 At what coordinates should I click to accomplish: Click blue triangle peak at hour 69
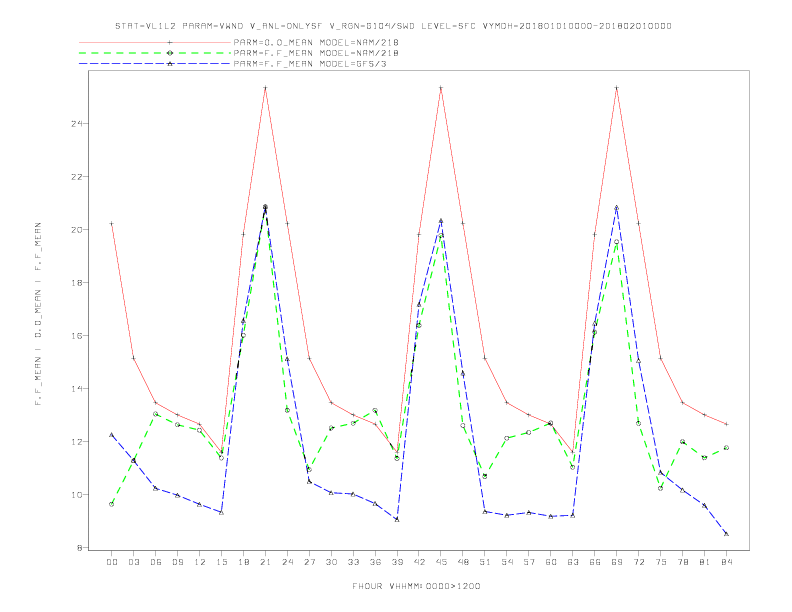point(617,208)
